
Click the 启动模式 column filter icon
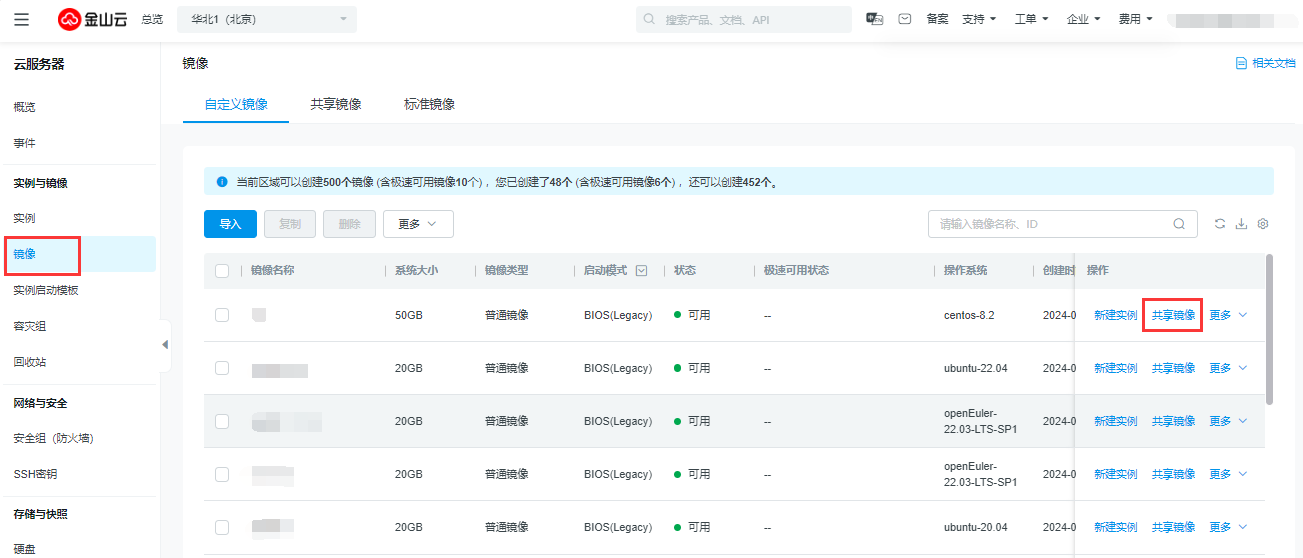pos(641,271)
